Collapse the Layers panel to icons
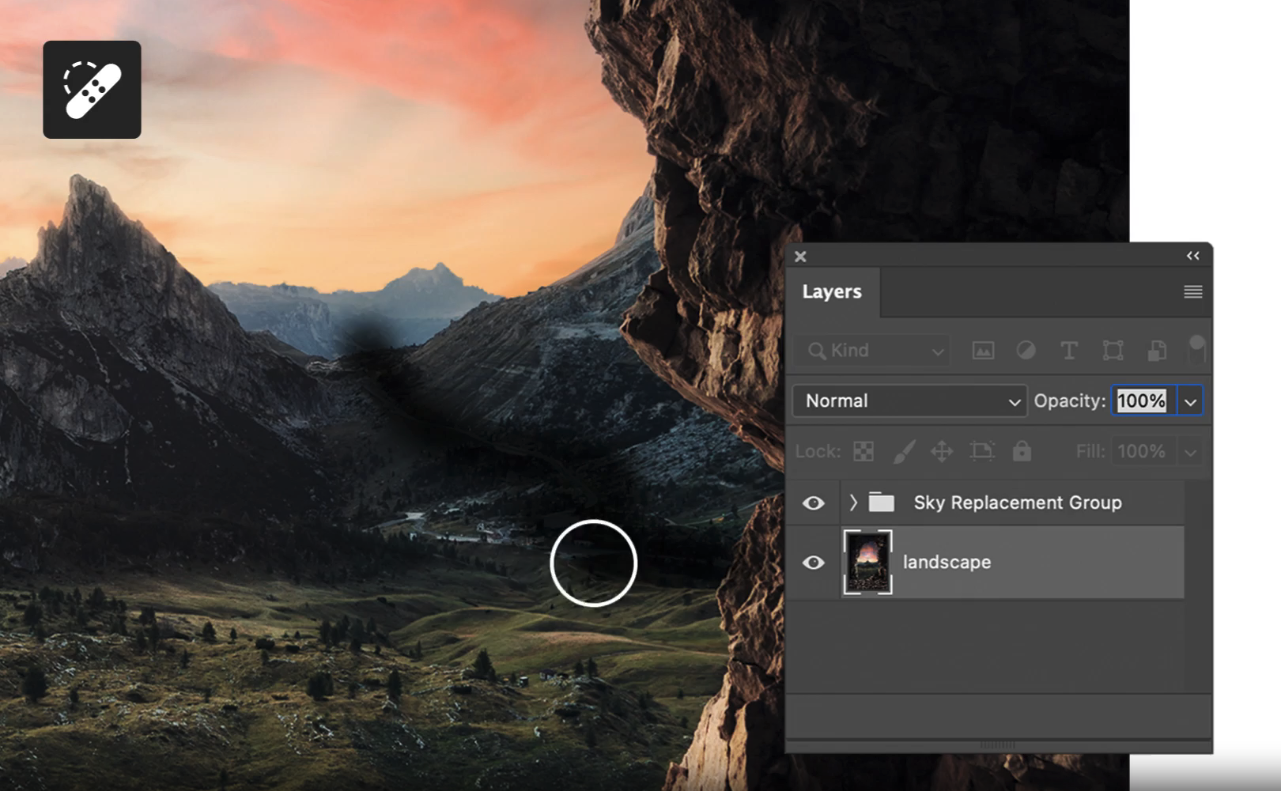 [1192, 256]
